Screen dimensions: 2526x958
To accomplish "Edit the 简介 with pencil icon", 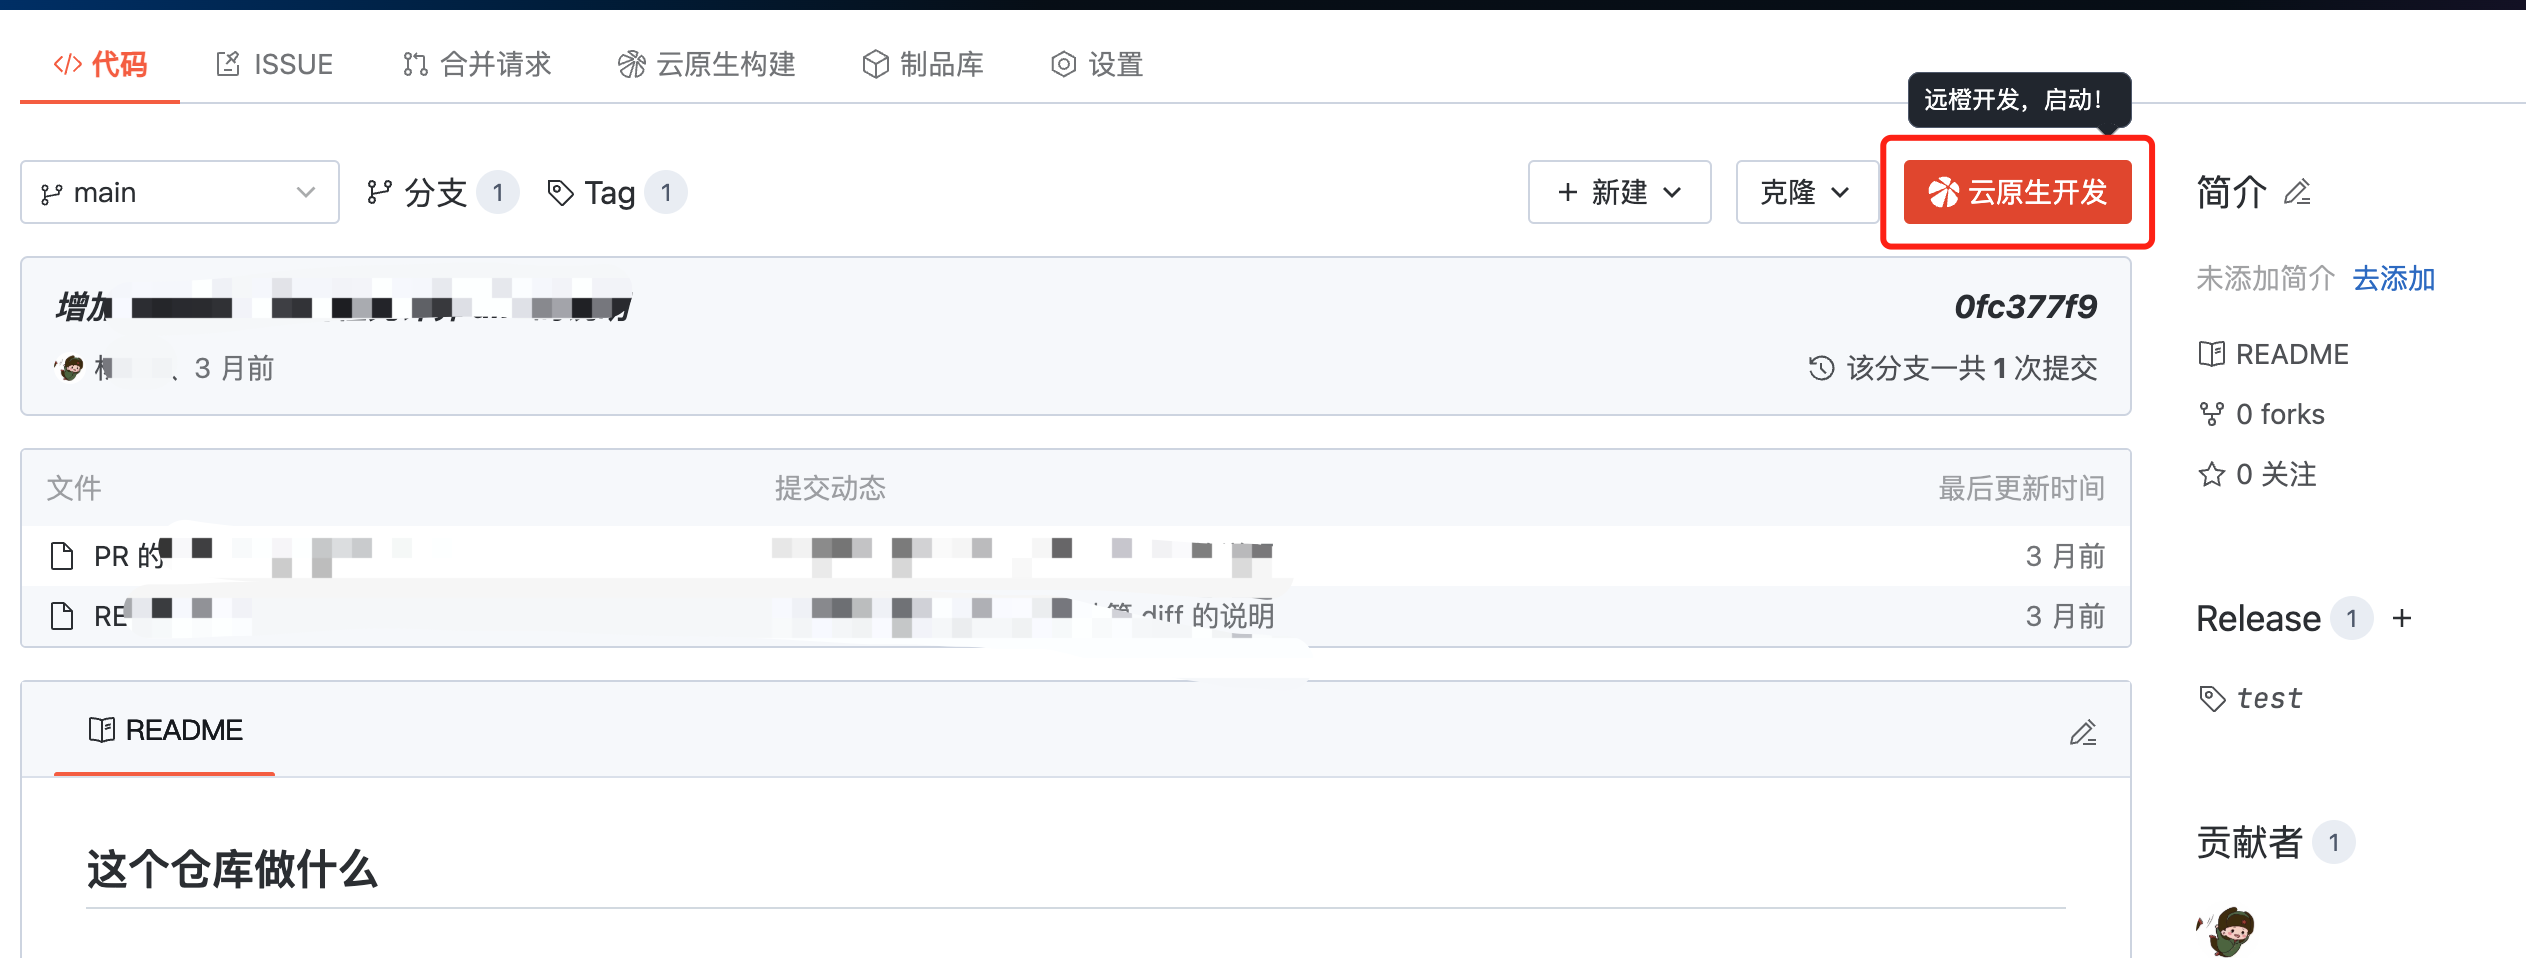I will click(2297, 191).
